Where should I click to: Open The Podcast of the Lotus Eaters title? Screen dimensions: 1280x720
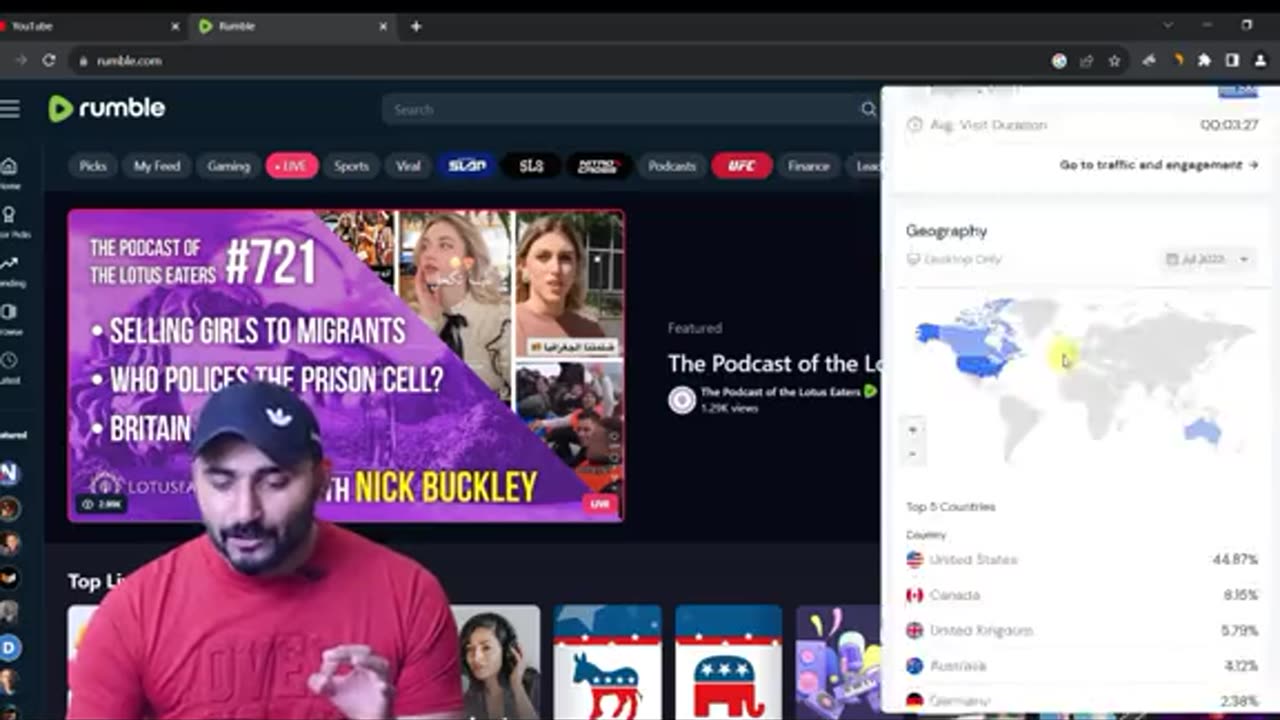776,363
